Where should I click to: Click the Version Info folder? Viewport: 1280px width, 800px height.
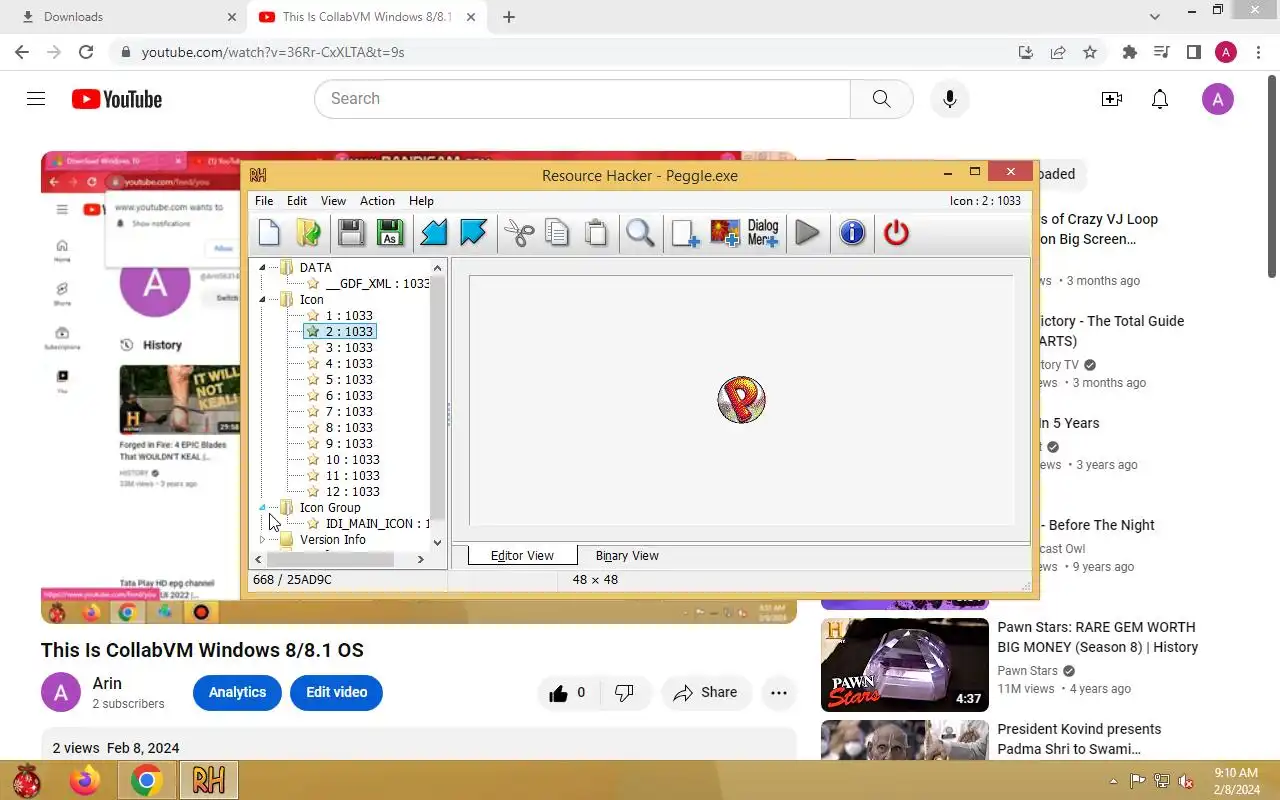click(x=332, y=540)
